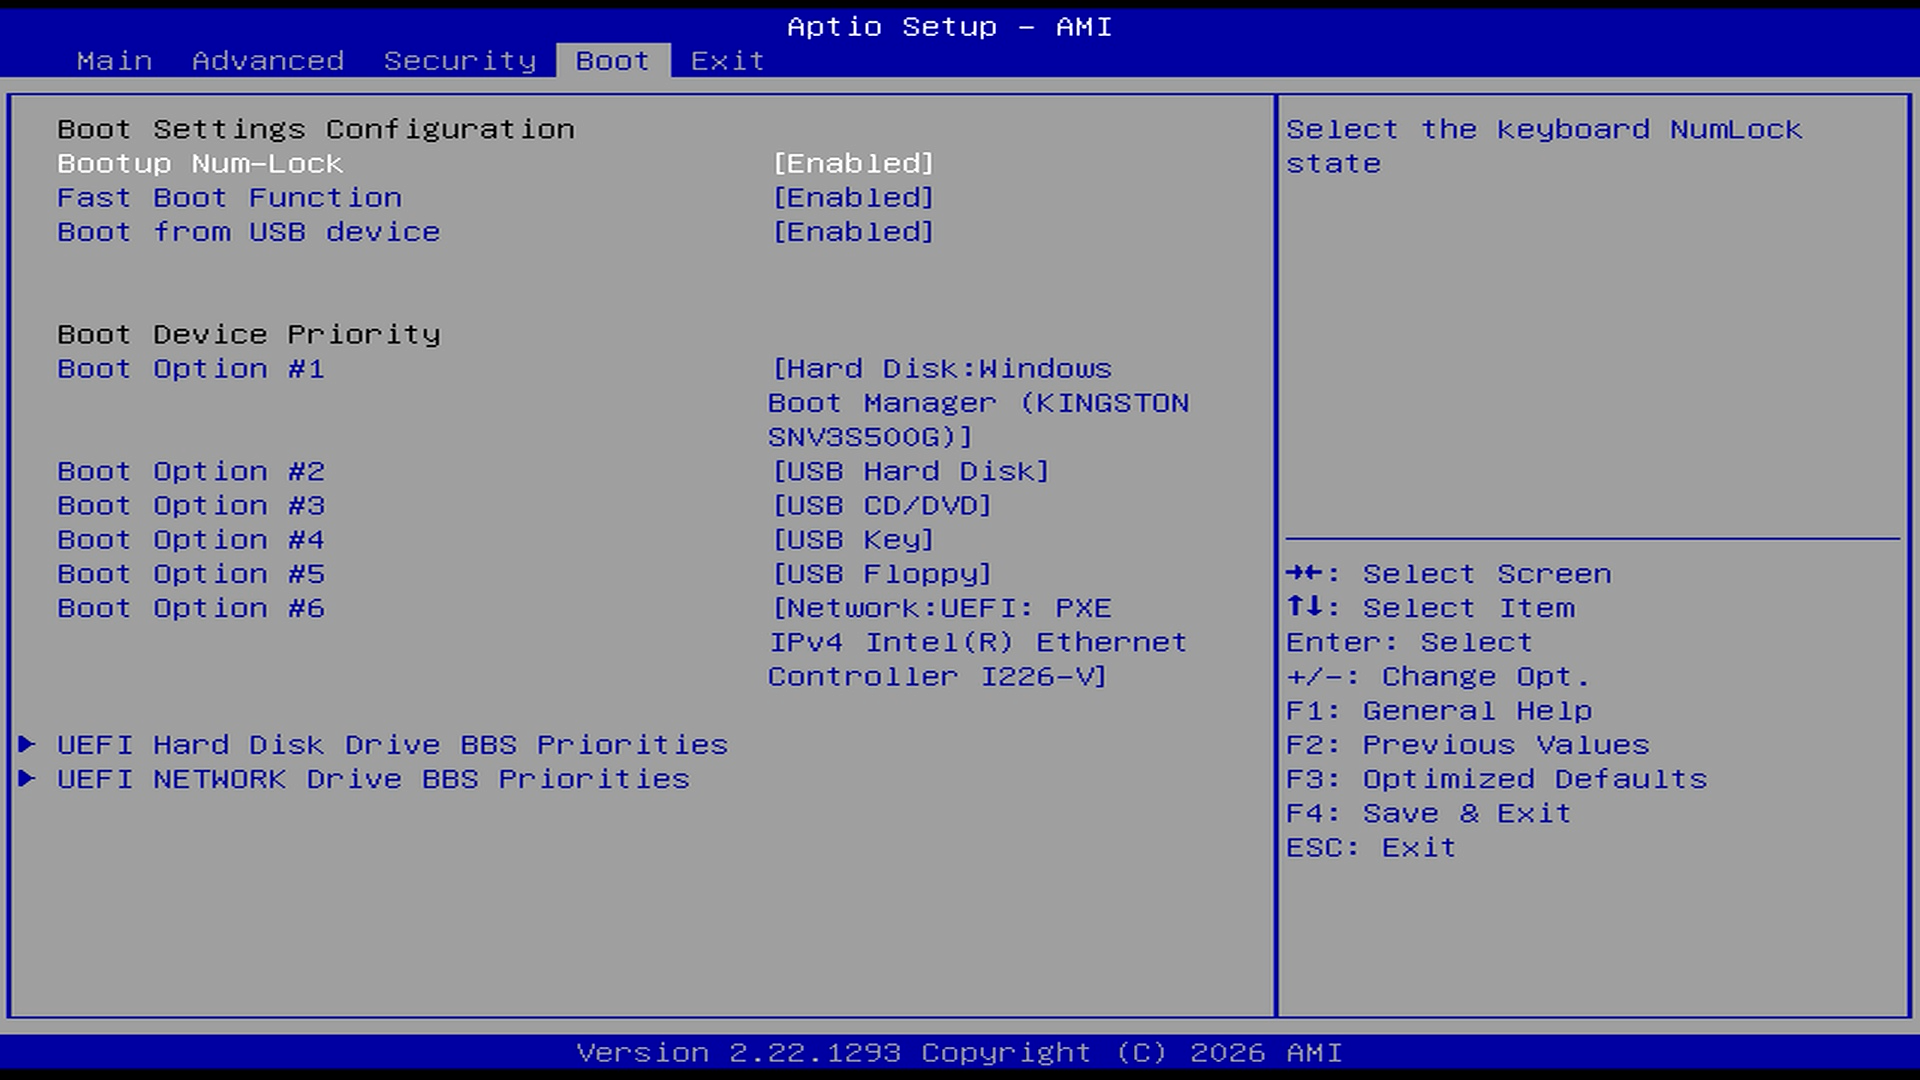Click the Select Screen key hint
The height and width of the screenshot is (1080, 1920).
1448,573
